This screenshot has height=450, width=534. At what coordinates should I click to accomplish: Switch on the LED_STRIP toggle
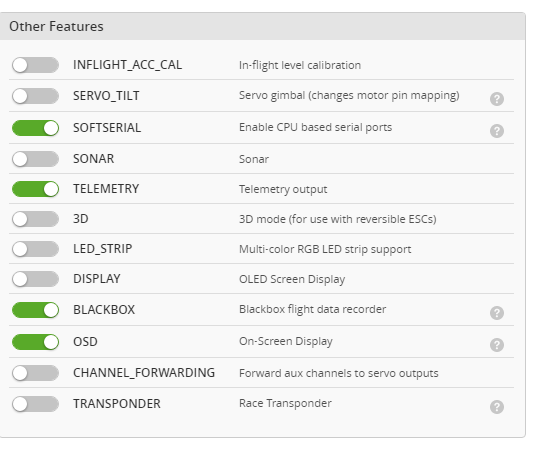(35, 249)
